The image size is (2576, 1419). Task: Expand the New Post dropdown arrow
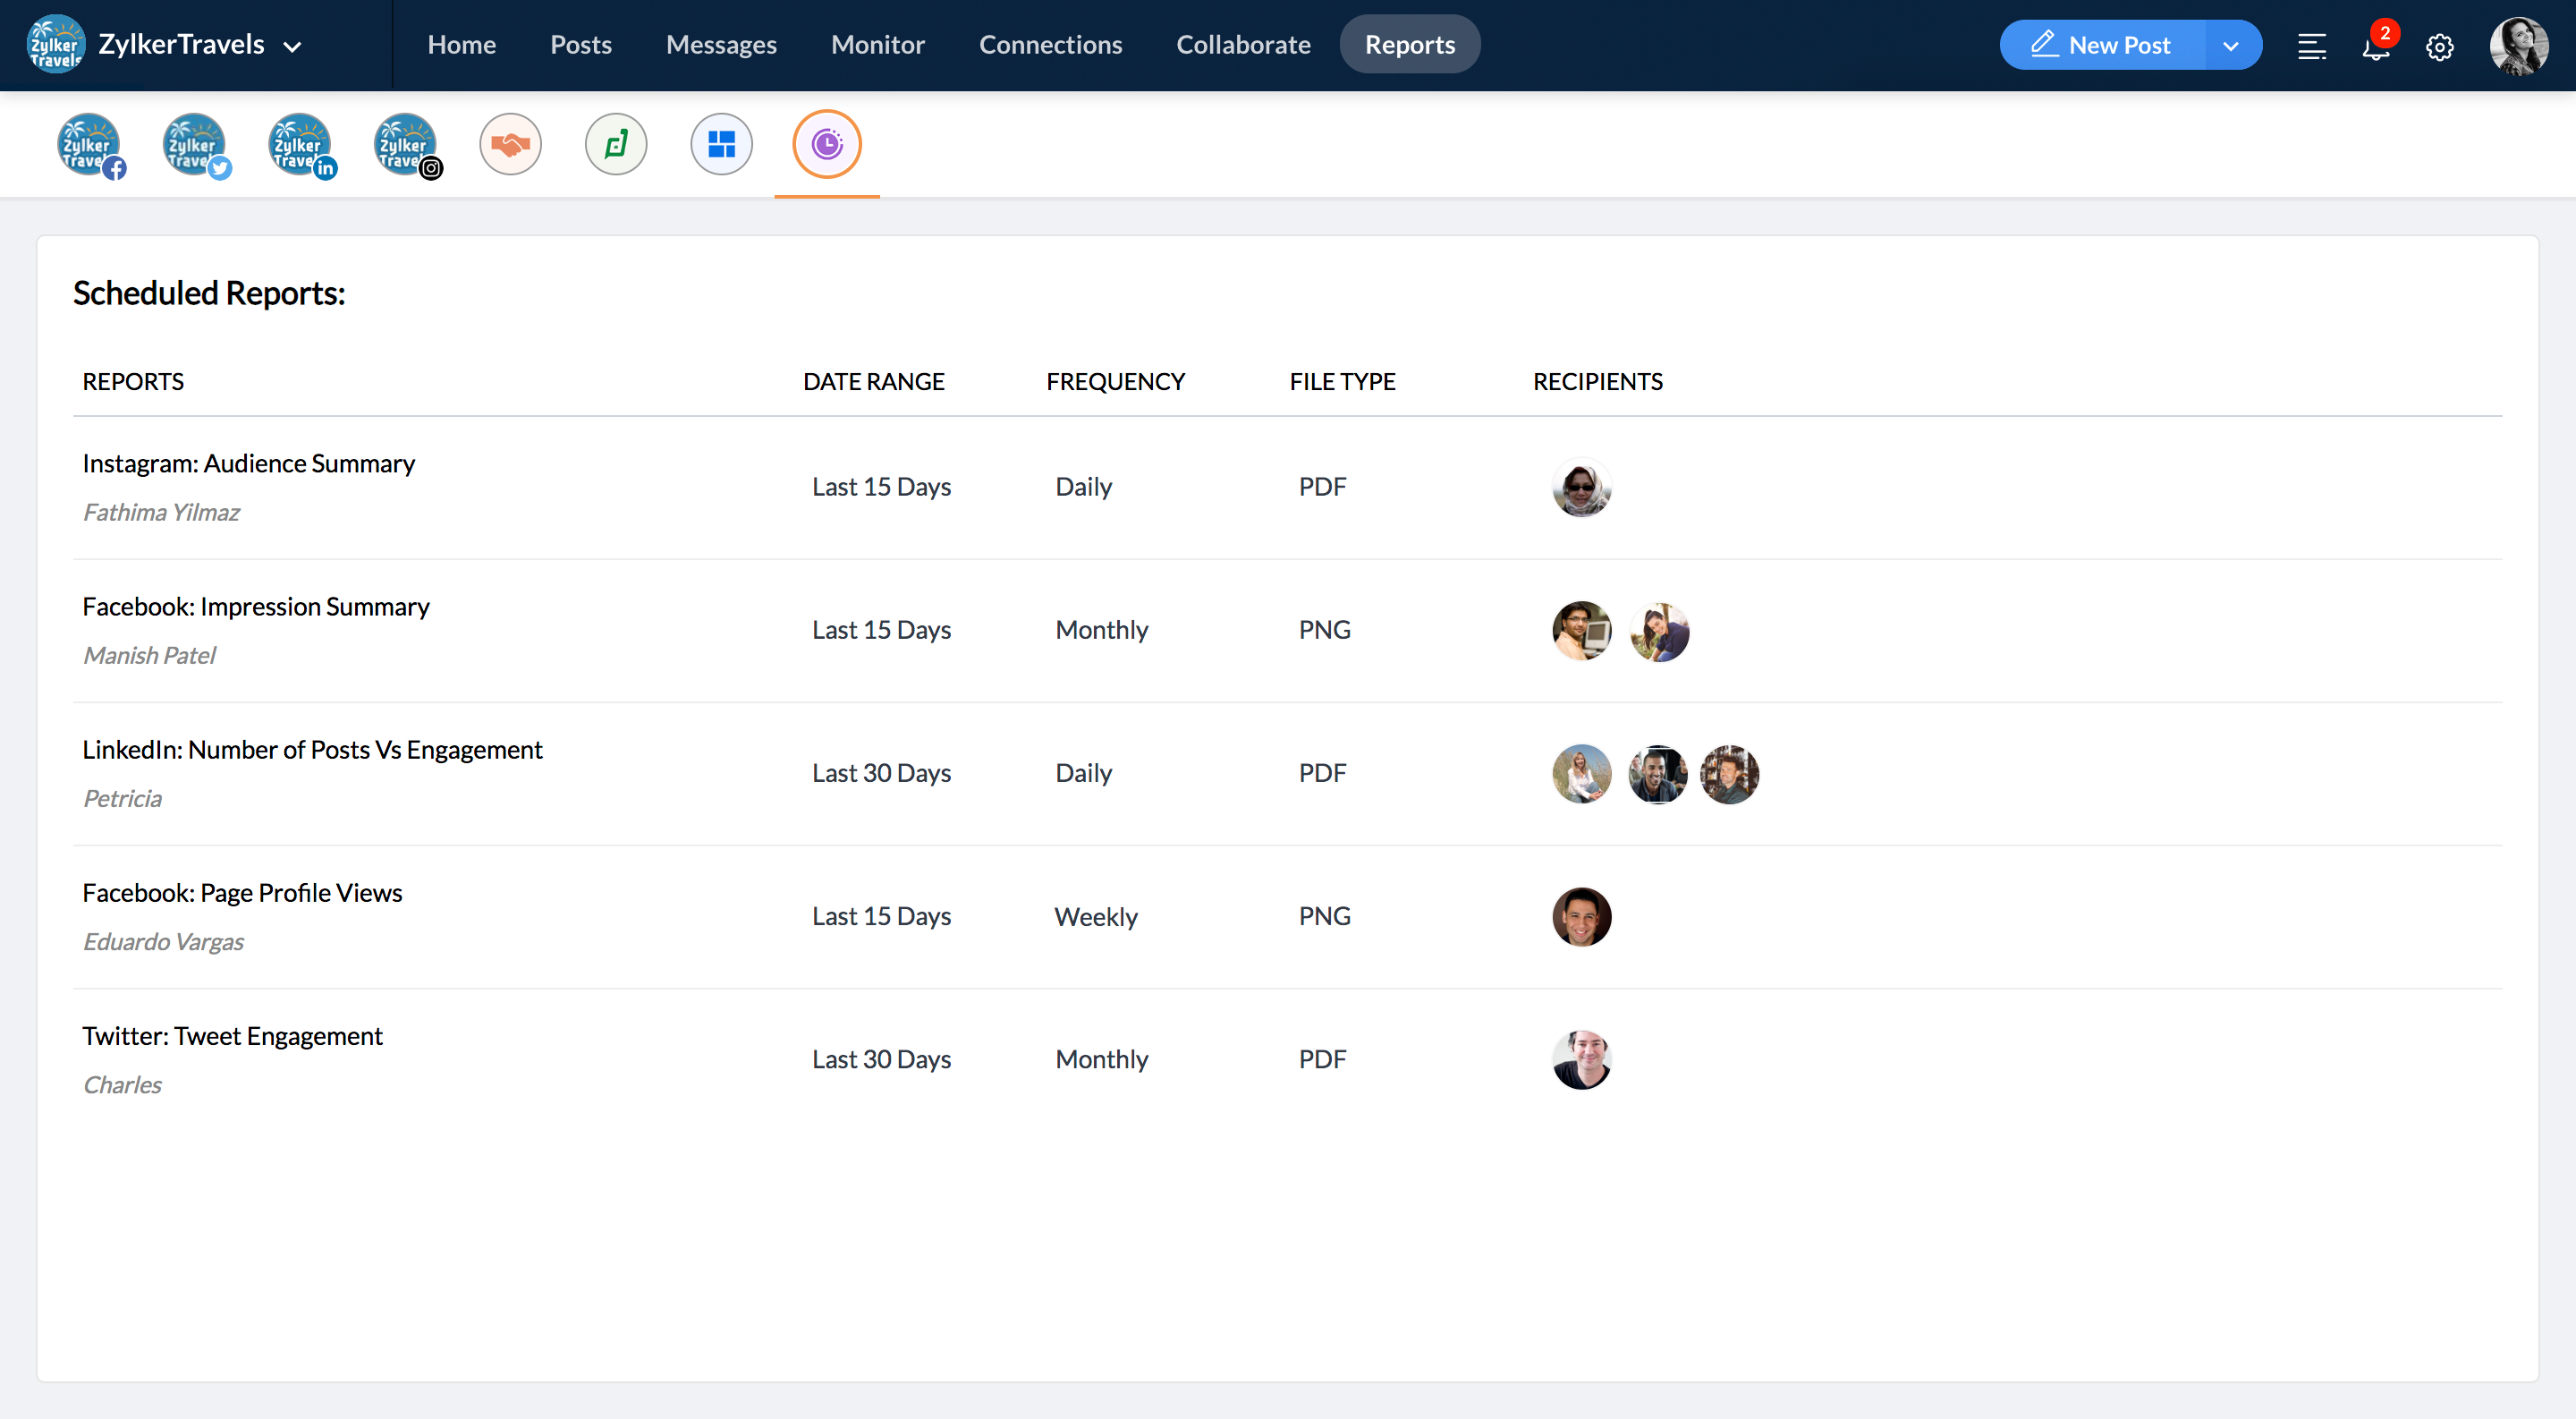2230,46
